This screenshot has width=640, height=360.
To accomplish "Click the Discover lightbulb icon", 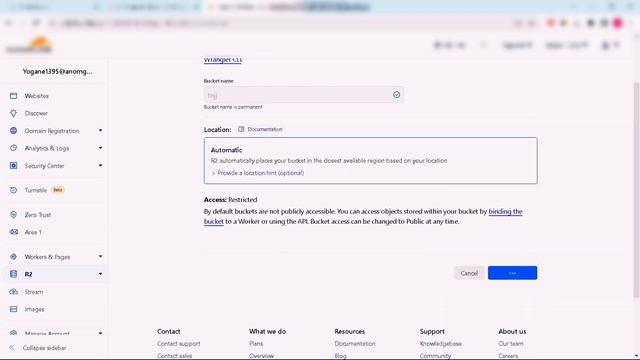I will 13,113.
